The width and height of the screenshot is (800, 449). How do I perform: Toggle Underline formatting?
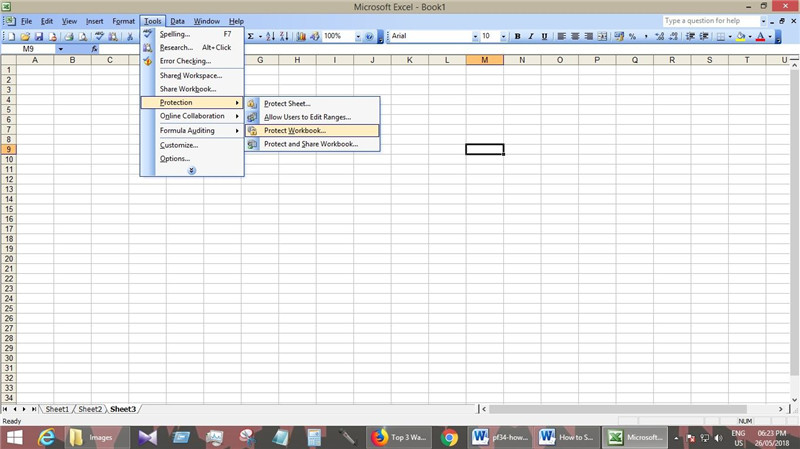pos(544,36)
